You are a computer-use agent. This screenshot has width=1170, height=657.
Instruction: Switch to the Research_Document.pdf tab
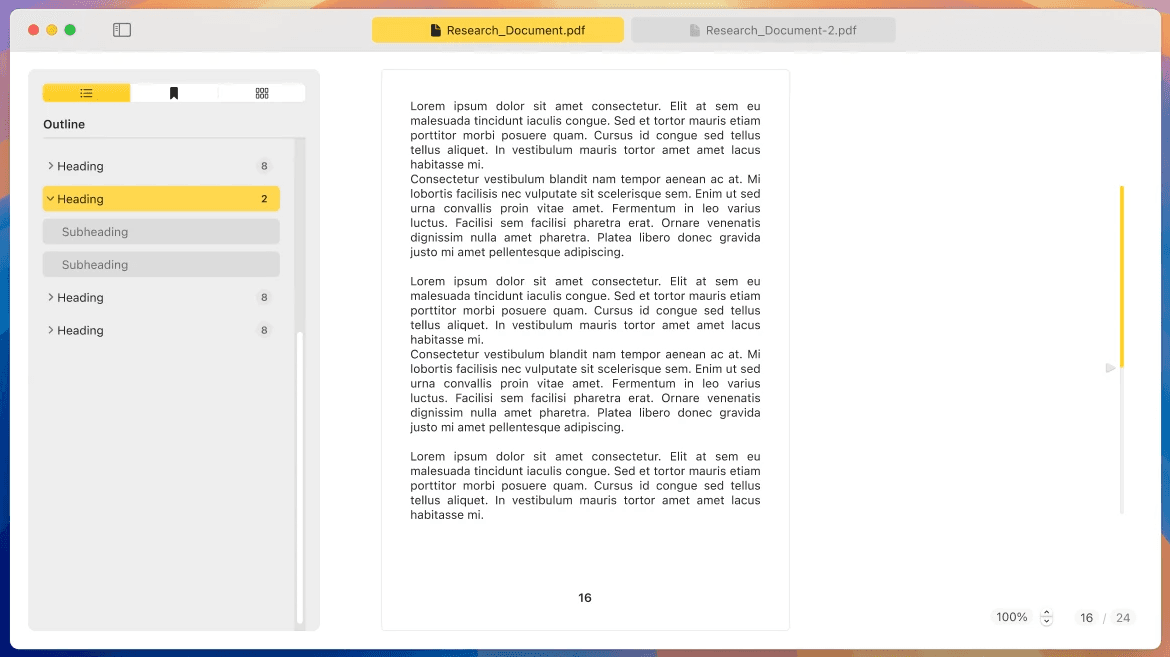click(x=498, y=30)
